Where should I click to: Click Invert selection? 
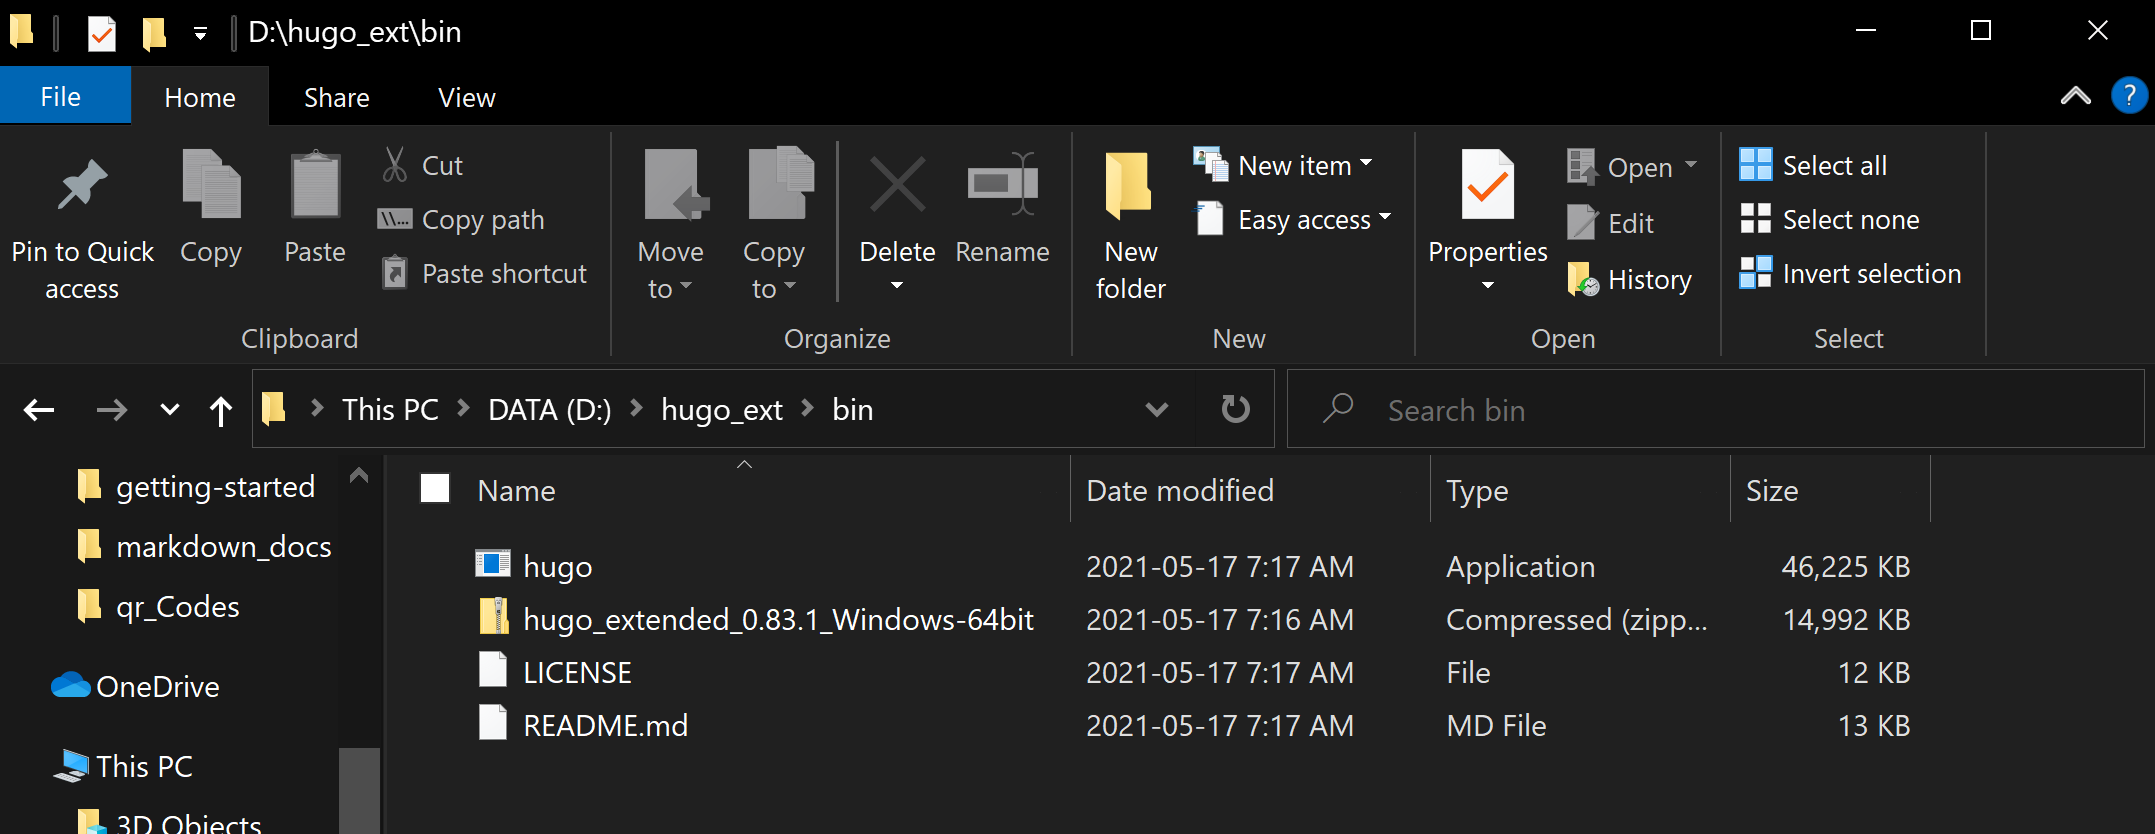[1850, 274]
